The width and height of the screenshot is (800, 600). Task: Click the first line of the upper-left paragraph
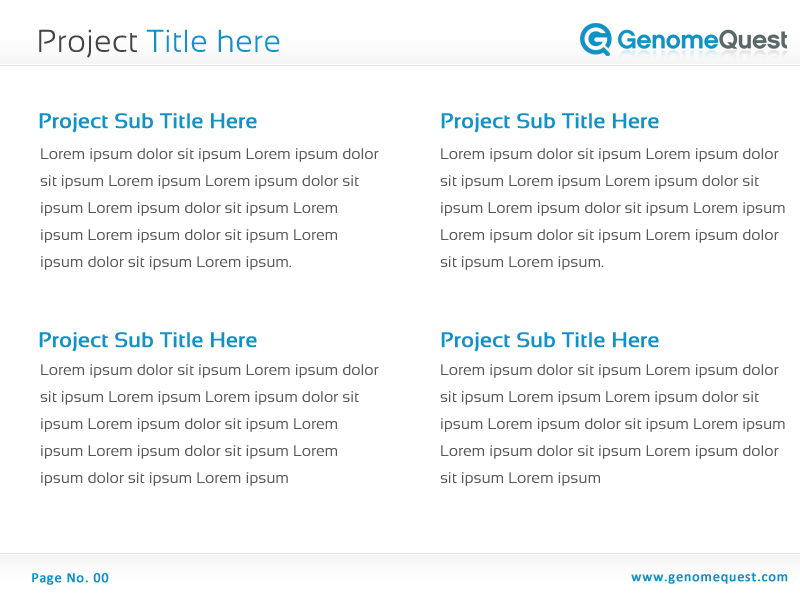(209, 154)
